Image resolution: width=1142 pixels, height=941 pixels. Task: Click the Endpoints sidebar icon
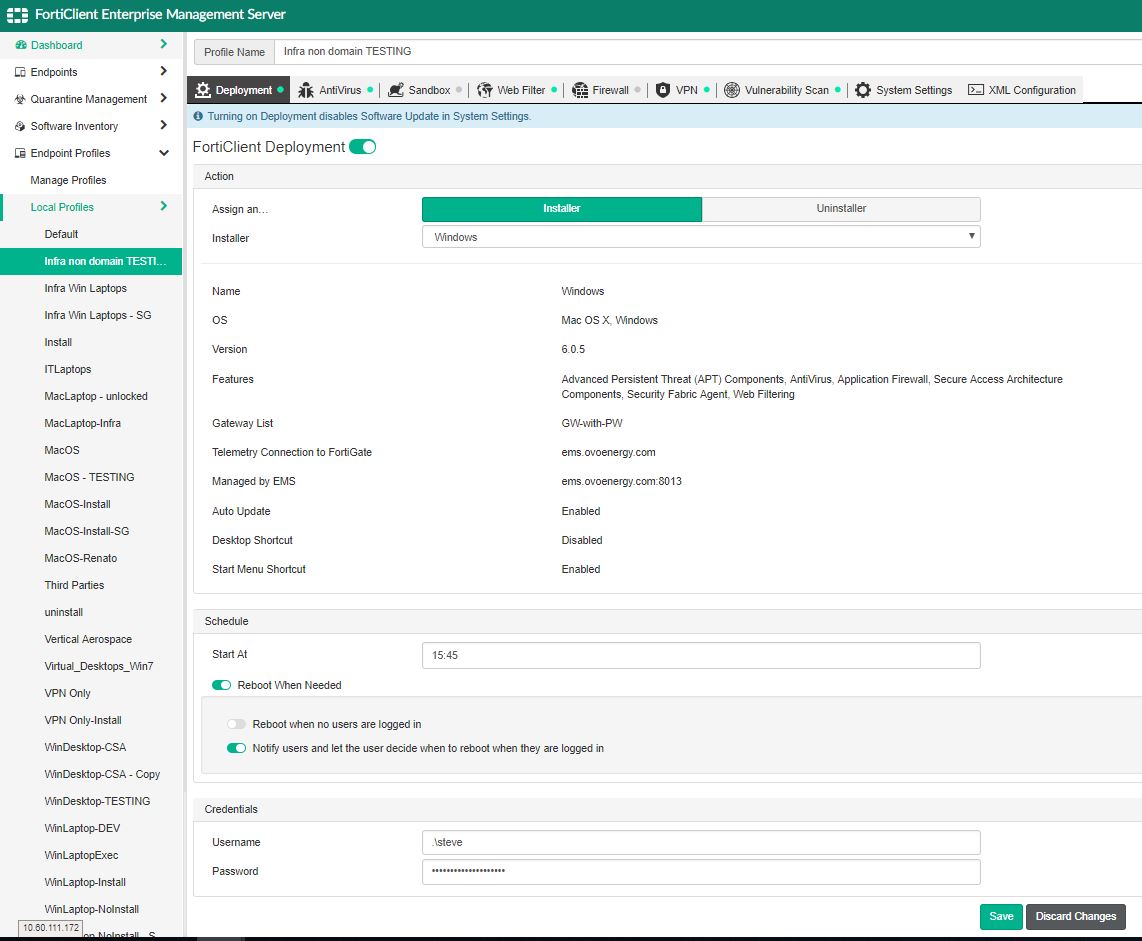pyautogui.click(x=20, y=72)
